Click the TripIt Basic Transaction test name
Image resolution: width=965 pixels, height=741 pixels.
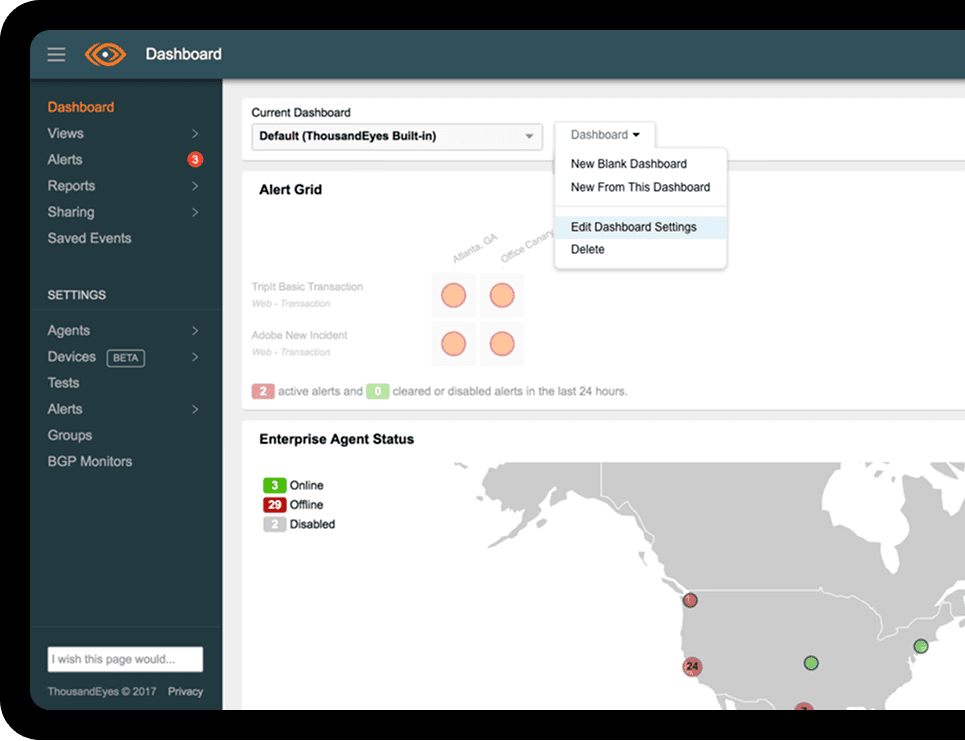[x=307, y=287]
